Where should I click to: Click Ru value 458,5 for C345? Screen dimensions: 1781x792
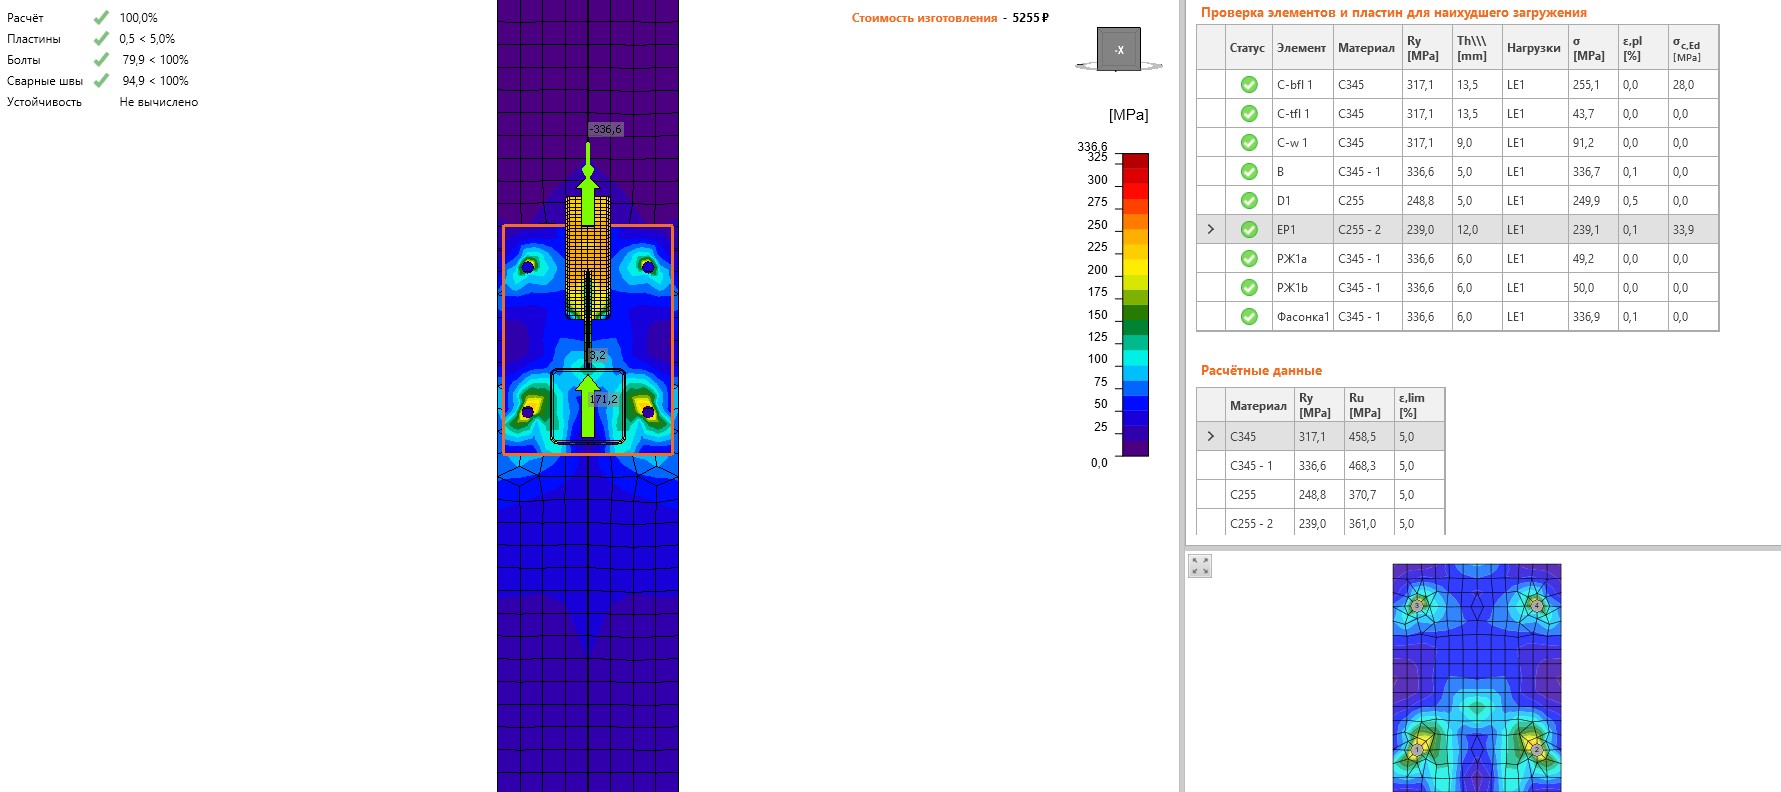(1362, 437)
